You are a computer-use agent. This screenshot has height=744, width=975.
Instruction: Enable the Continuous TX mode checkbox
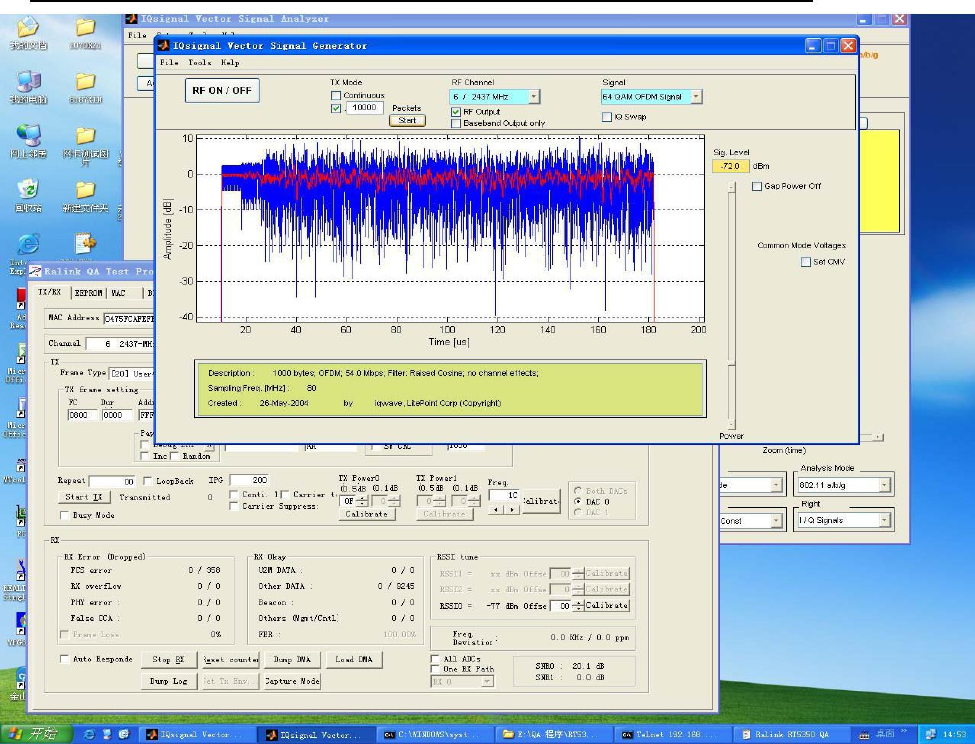[x=337, y=95]
